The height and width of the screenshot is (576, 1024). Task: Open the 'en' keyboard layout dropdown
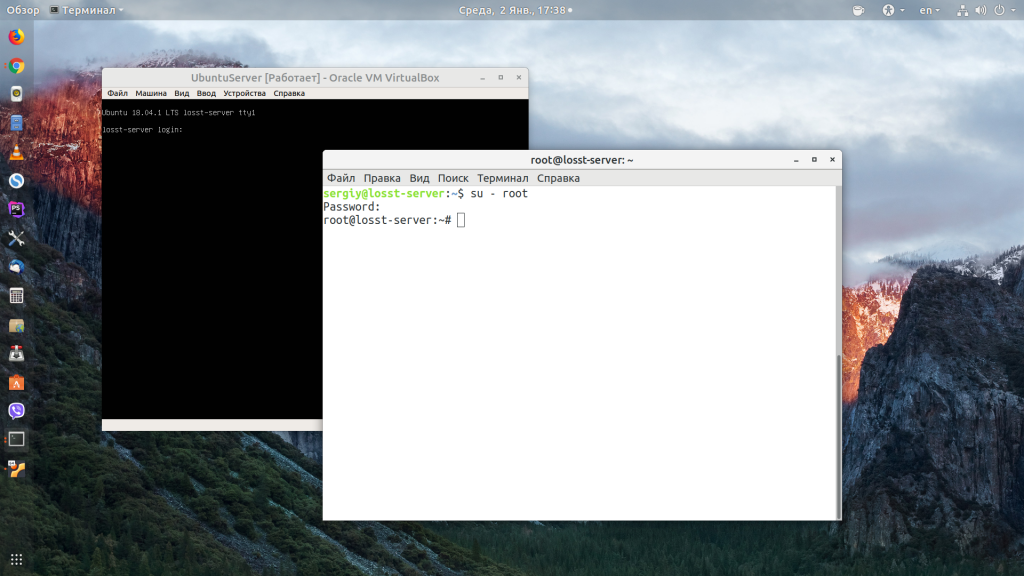click(x=929, y=10)
